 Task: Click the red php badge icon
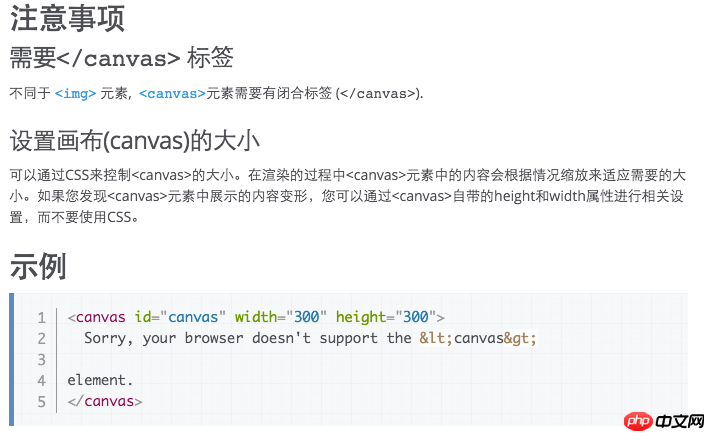638,421
